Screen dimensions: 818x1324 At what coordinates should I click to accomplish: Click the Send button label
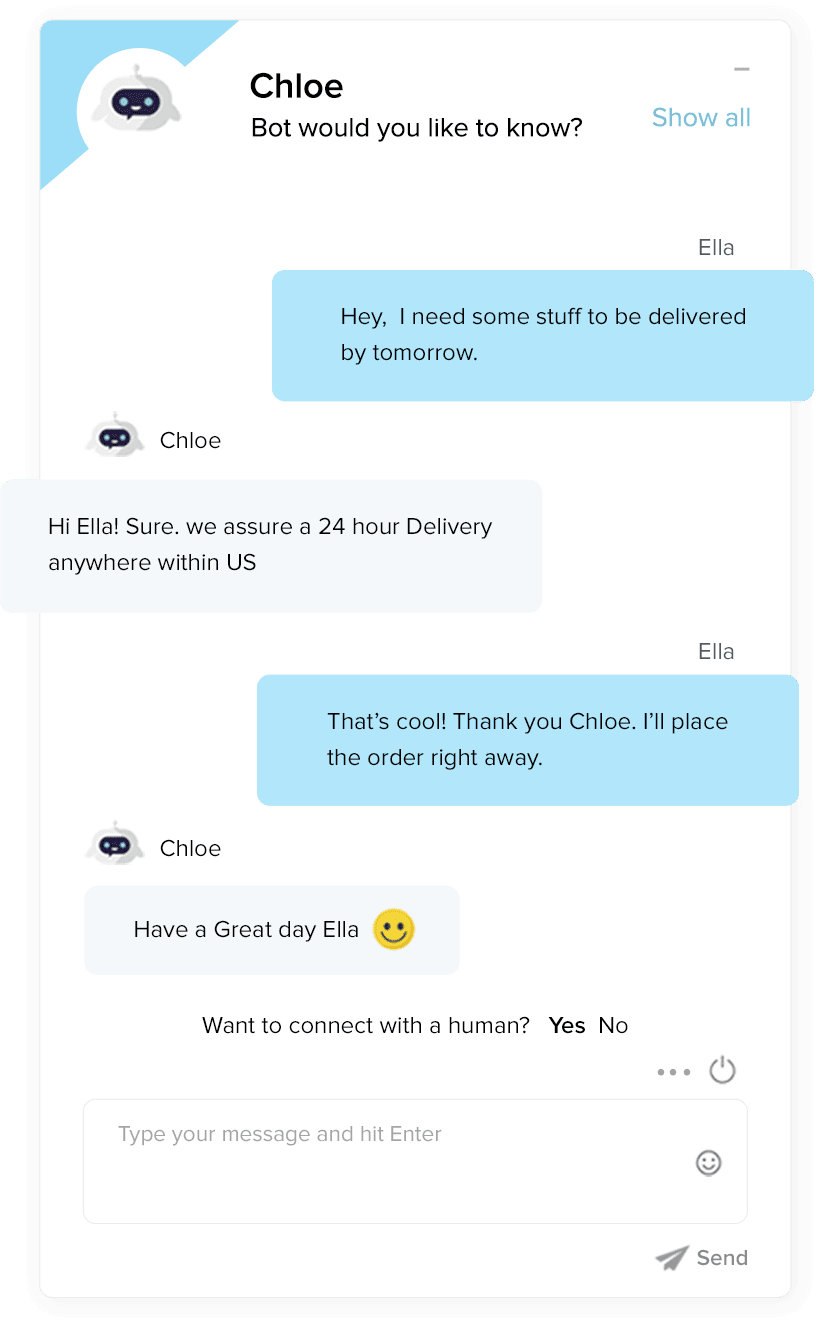click(x=722, y=1258)
